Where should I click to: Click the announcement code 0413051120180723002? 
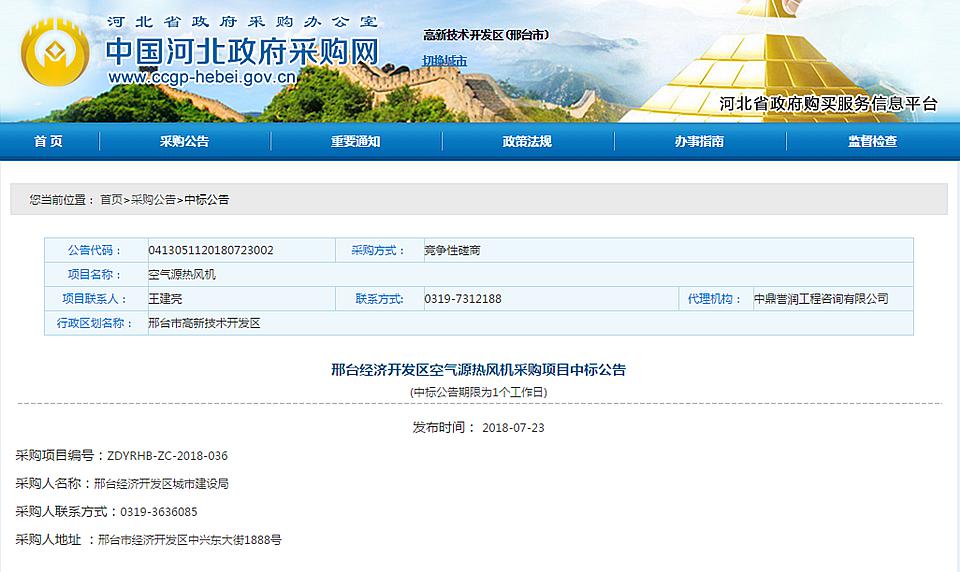point(211,250)
